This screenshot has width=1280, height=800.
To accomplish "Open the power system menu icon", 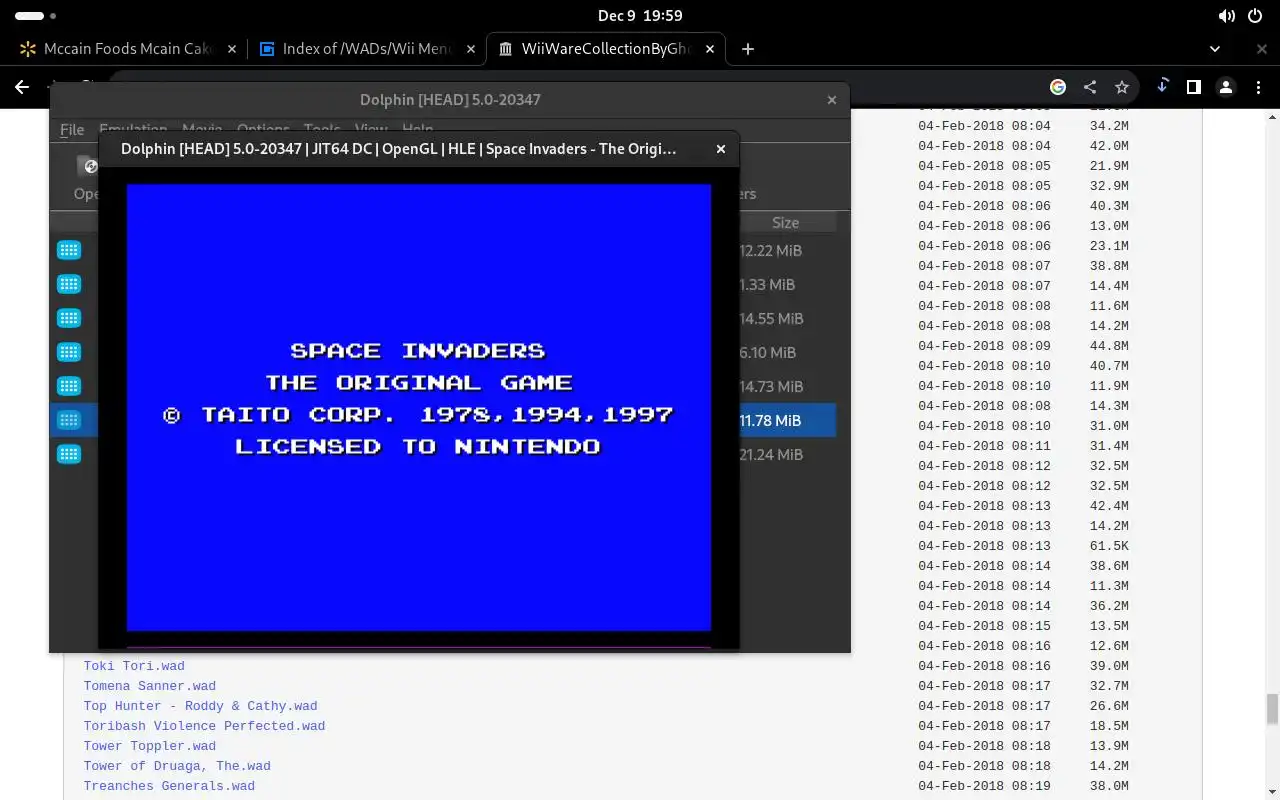I will (x=1256, y=16).
